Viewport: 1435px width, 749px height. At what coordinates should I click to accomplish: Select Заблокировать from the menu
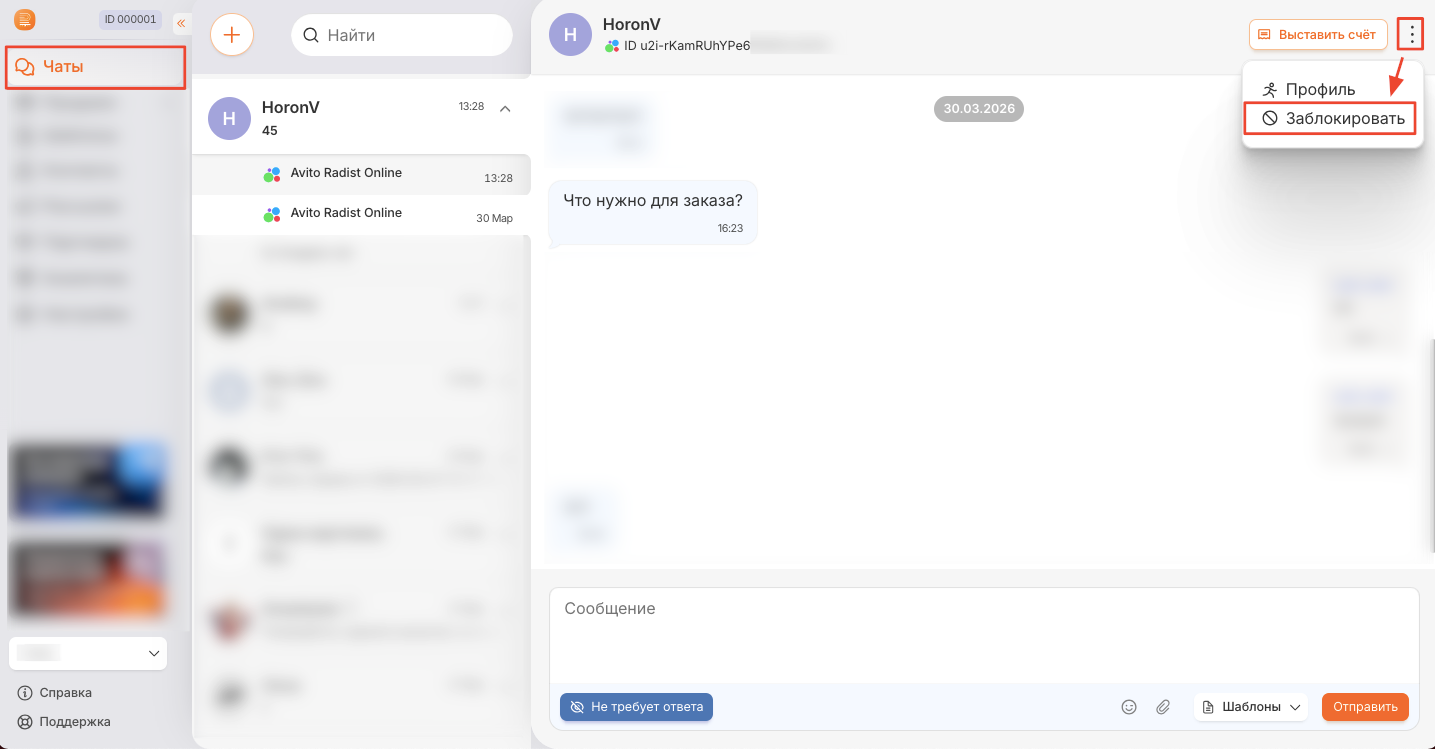click(1332, 118)
